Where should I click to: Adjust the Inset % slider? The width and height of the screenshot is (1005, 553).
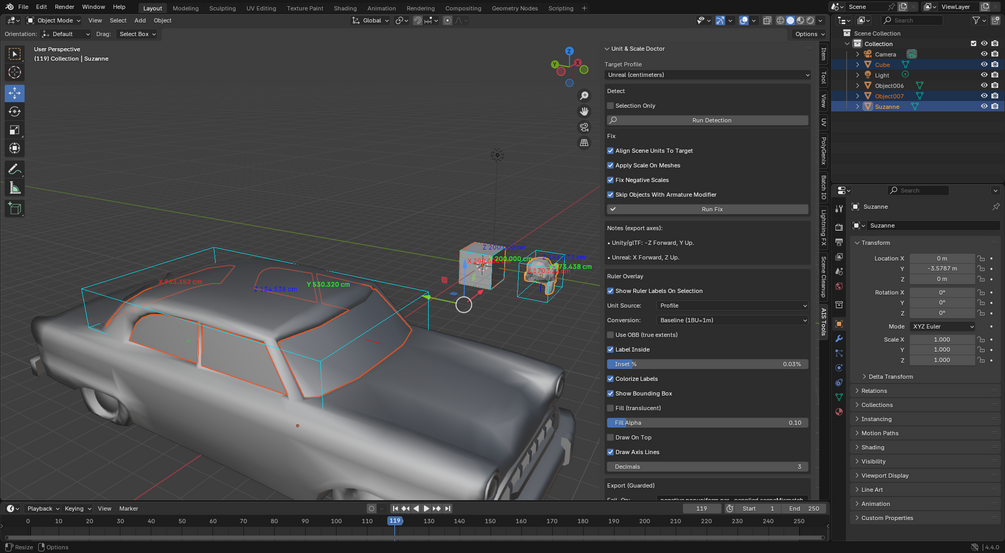(x=708, y=364)
